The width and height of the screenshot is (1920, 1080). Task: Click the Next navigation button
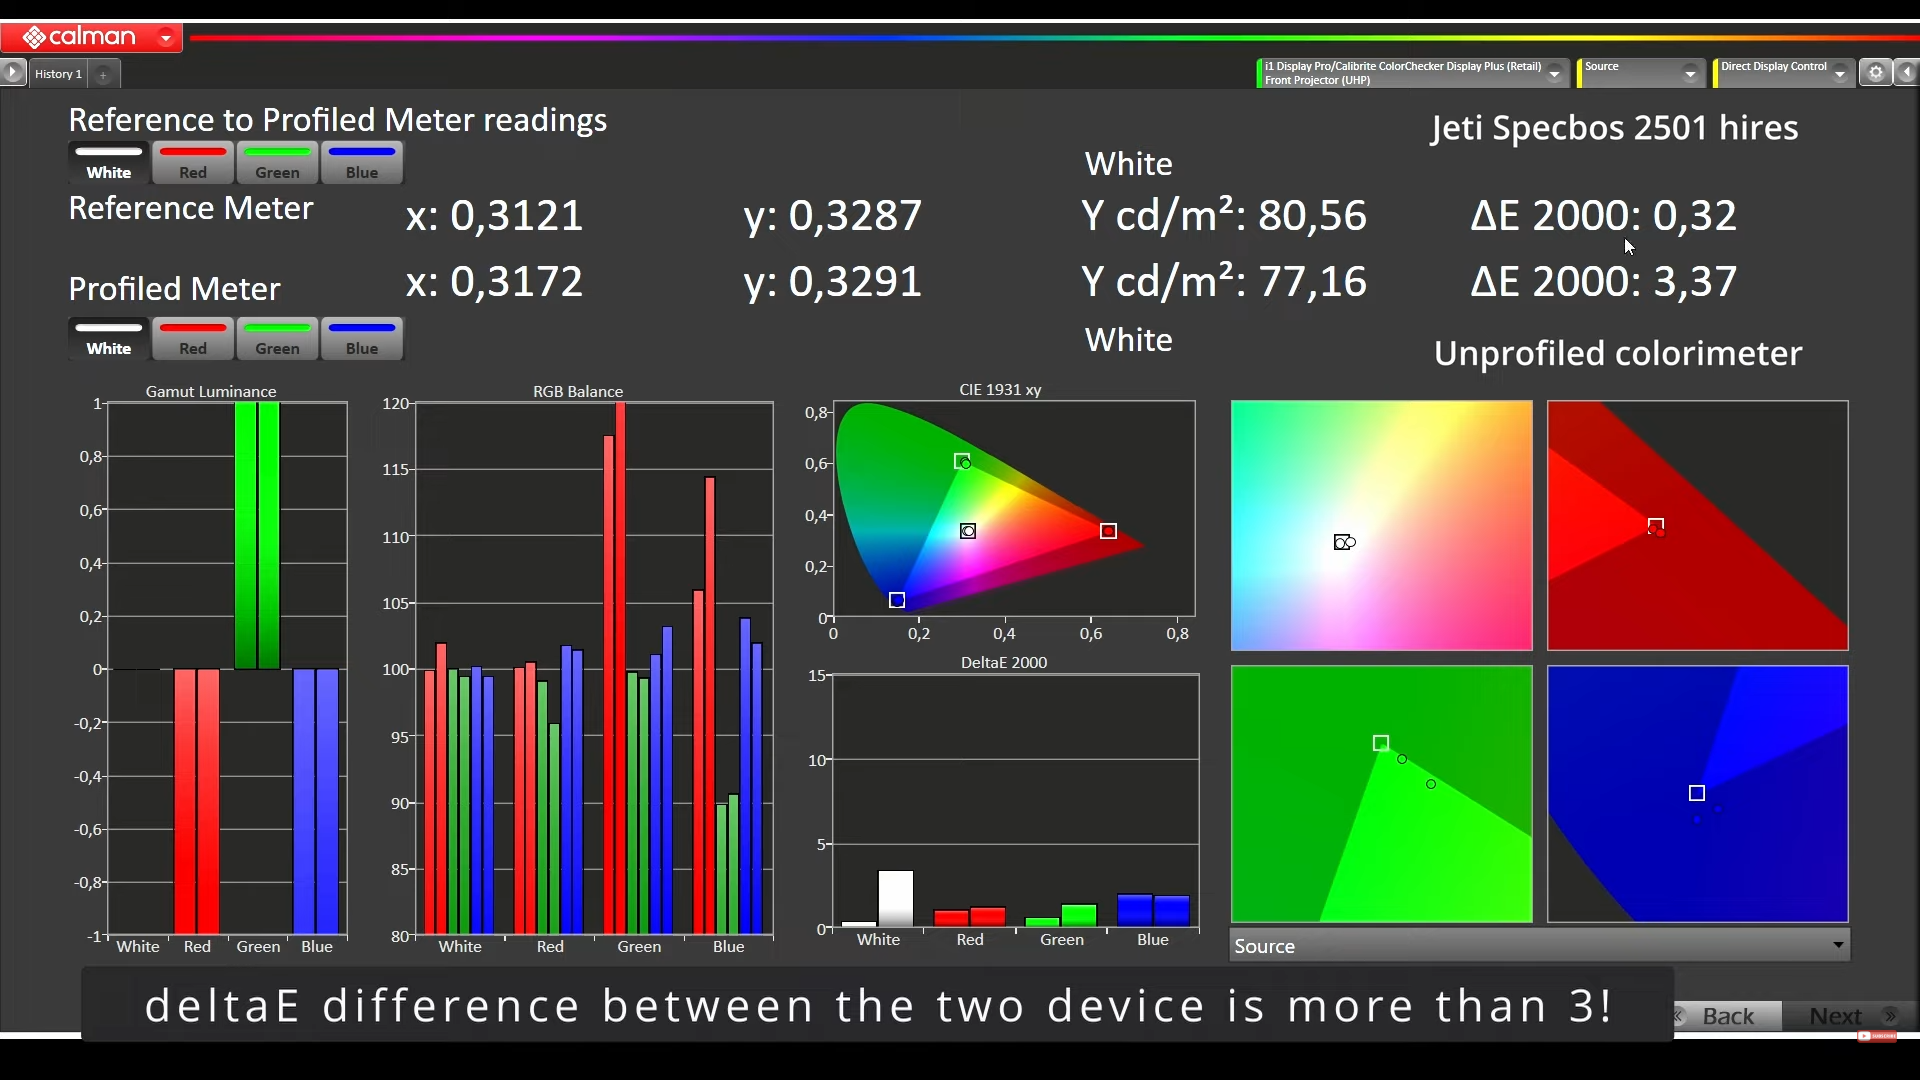1838,1016
